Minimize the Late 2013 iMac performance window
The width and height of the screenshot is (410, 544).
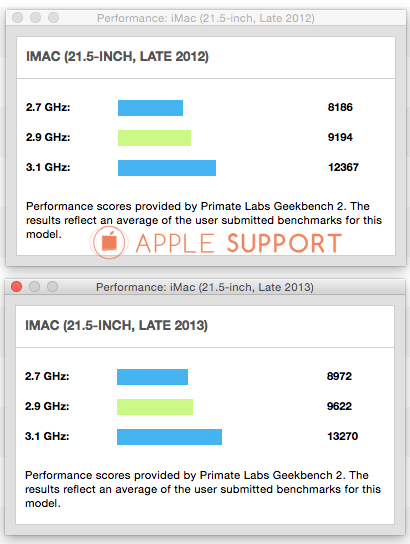tap(34, 287)
